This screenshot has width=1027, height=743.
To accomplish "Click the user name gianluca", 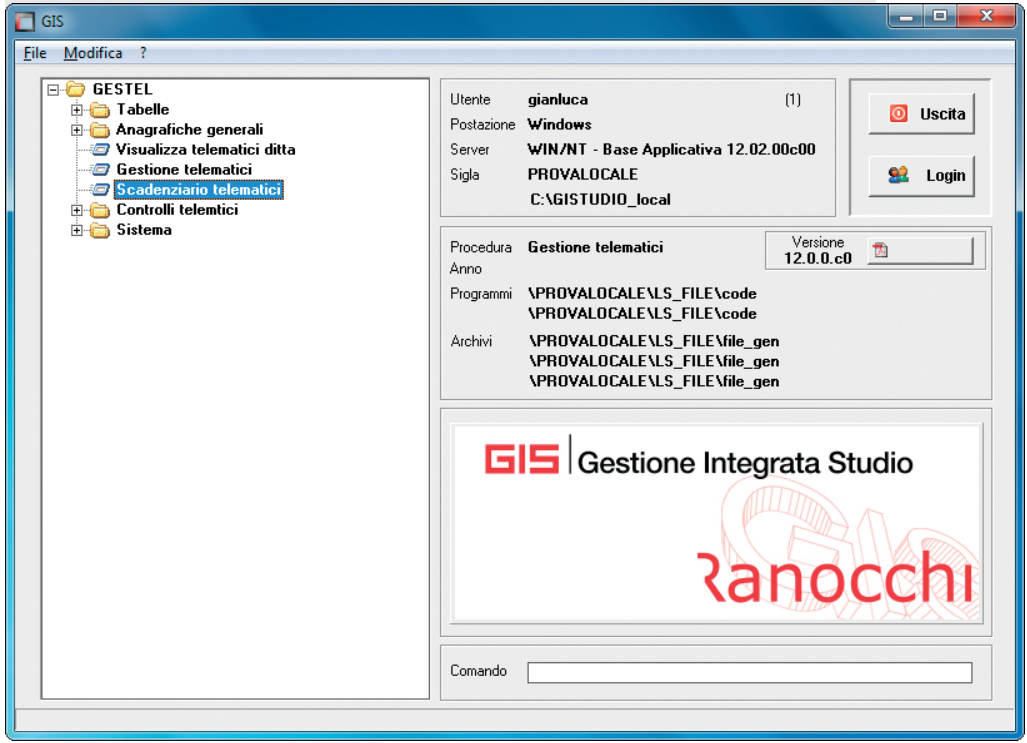I will click(558, 100).
